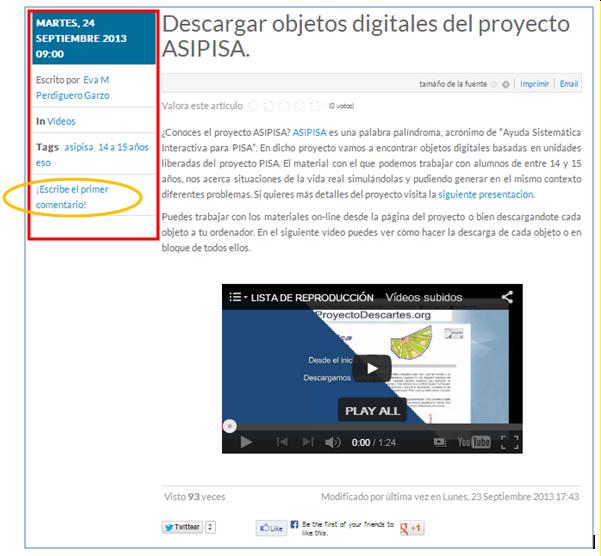The height and width of the screenshot is (556, 601).
Task: Increase font size with larger circle icon
Action: (x=506, y=84)
